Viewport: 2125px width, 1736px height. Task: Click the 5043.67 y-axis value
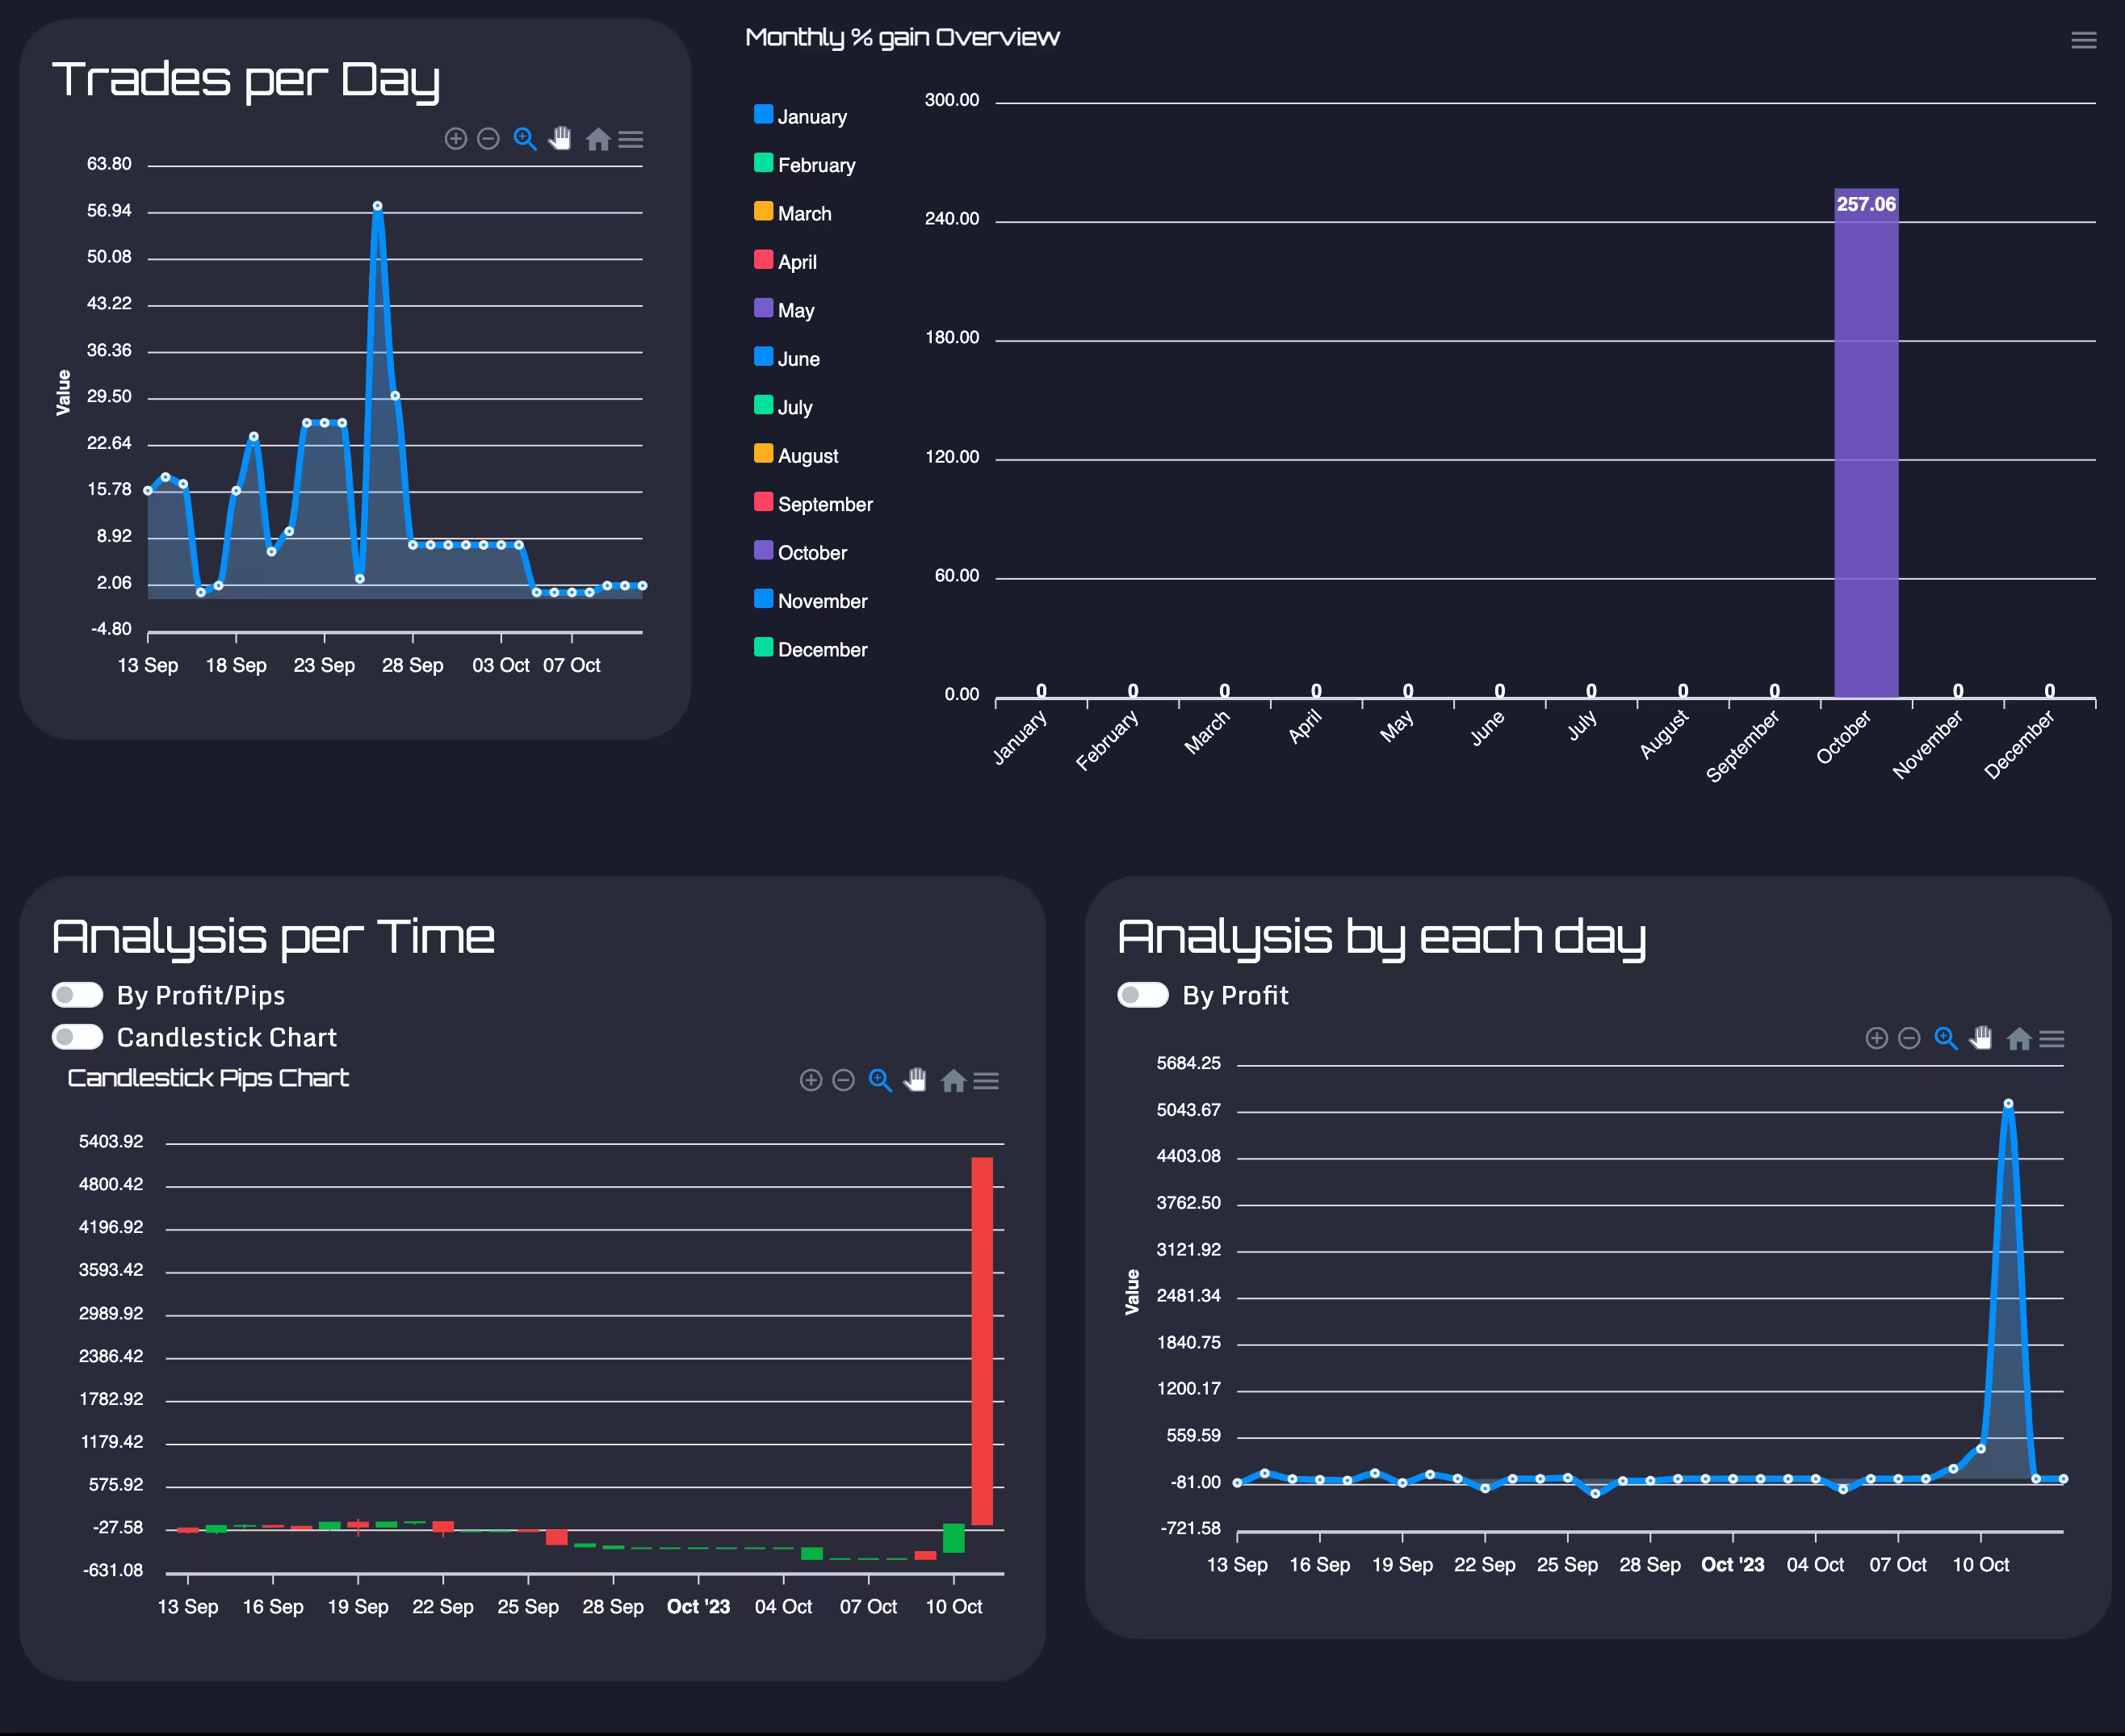pos(1188,1110)
